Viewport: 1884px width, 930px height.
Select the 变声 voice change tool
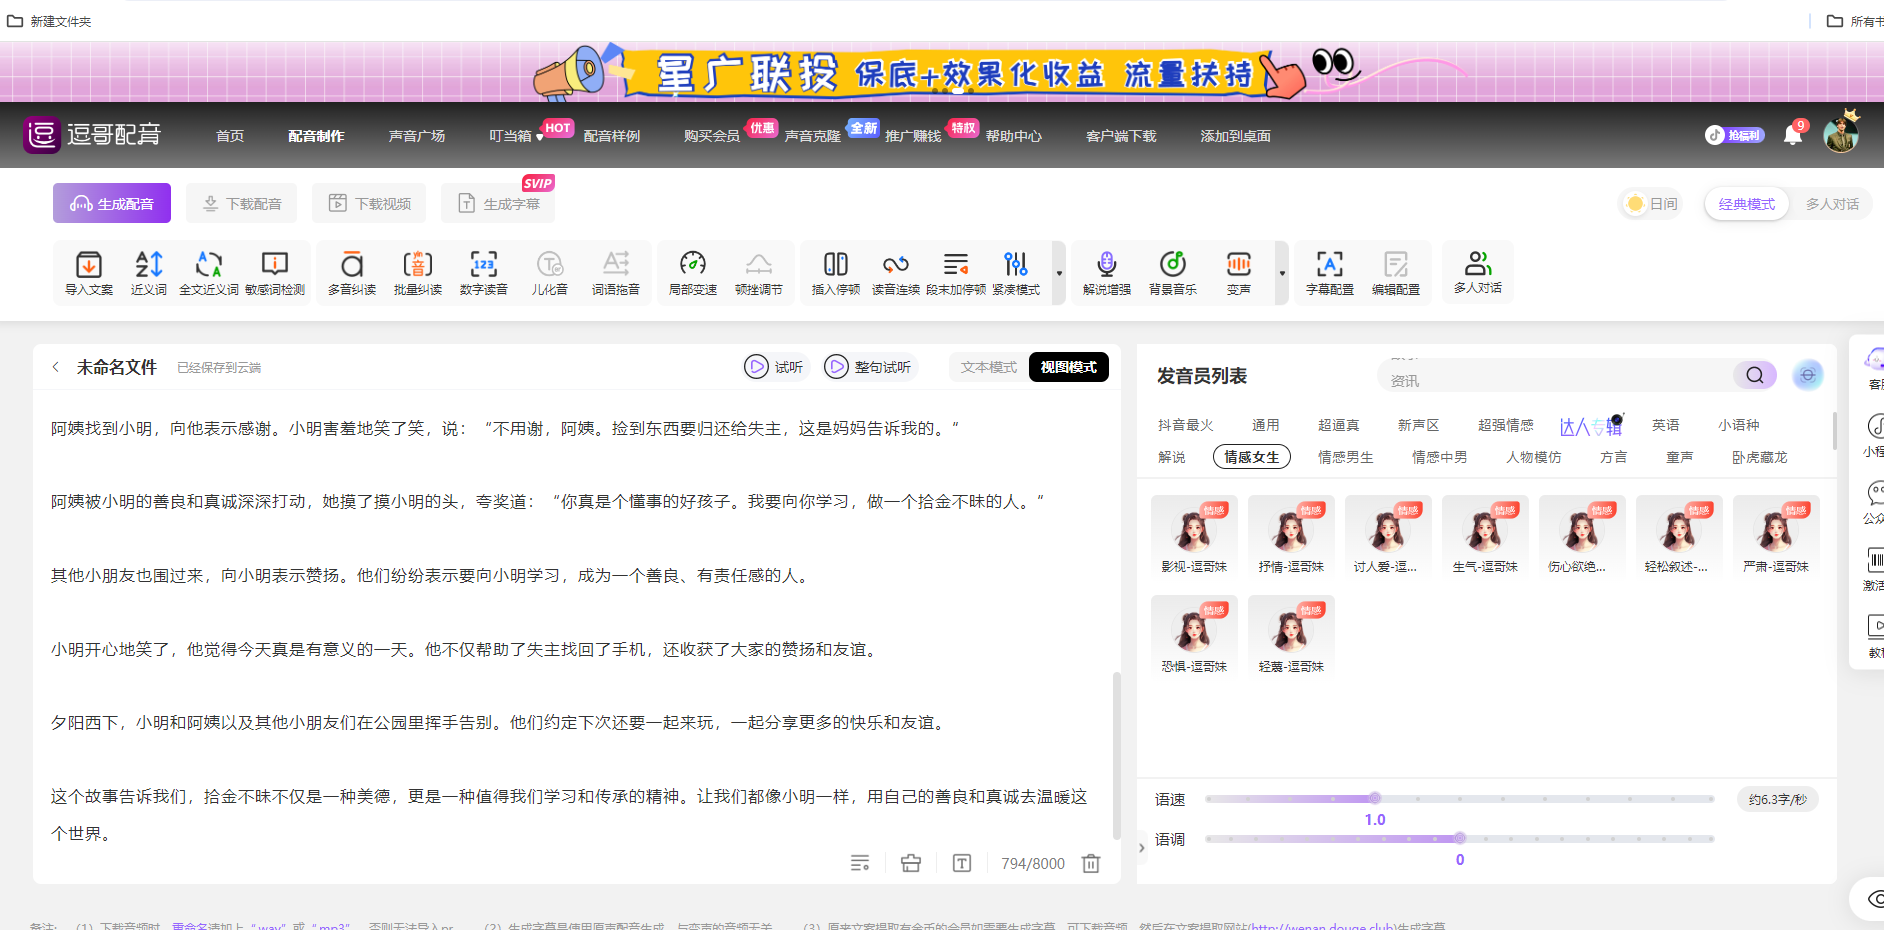1239,272
